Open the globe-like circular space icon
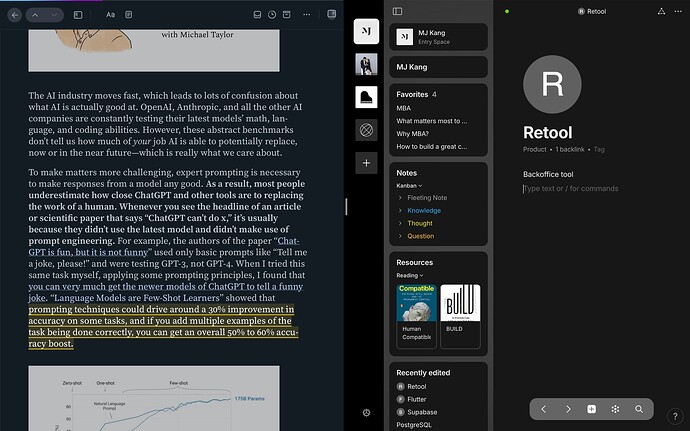690x431 pixels. coord(366,130)
